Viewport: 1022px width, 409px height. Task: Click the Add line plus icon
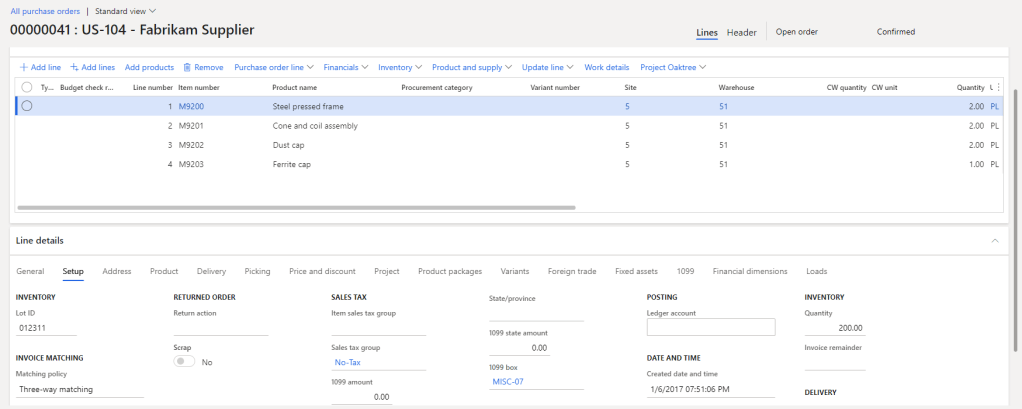tap(24, 67)
